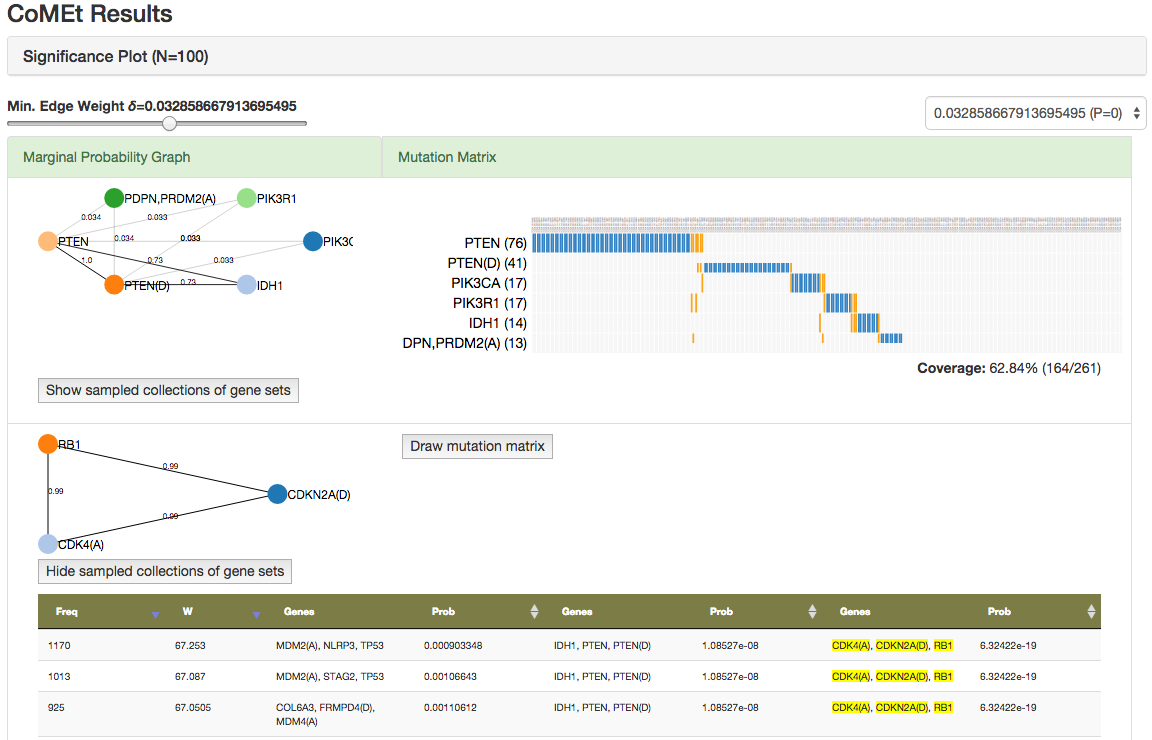
Task: Click the light green PIK3R1 graph node
Action: click(x=246, y=198)
